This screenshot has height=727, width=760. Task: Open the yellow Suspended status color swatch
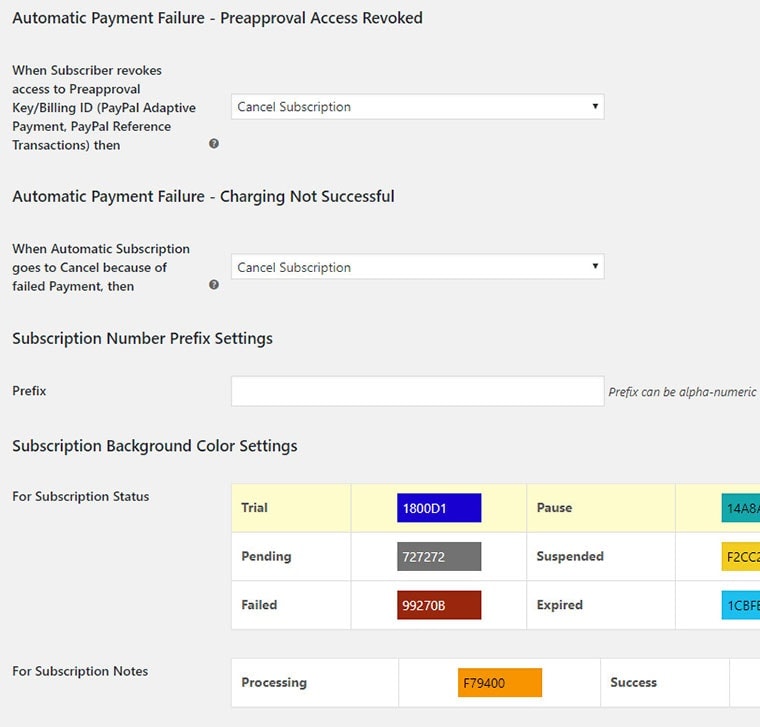pyautogui.click(x=741, y=556)
